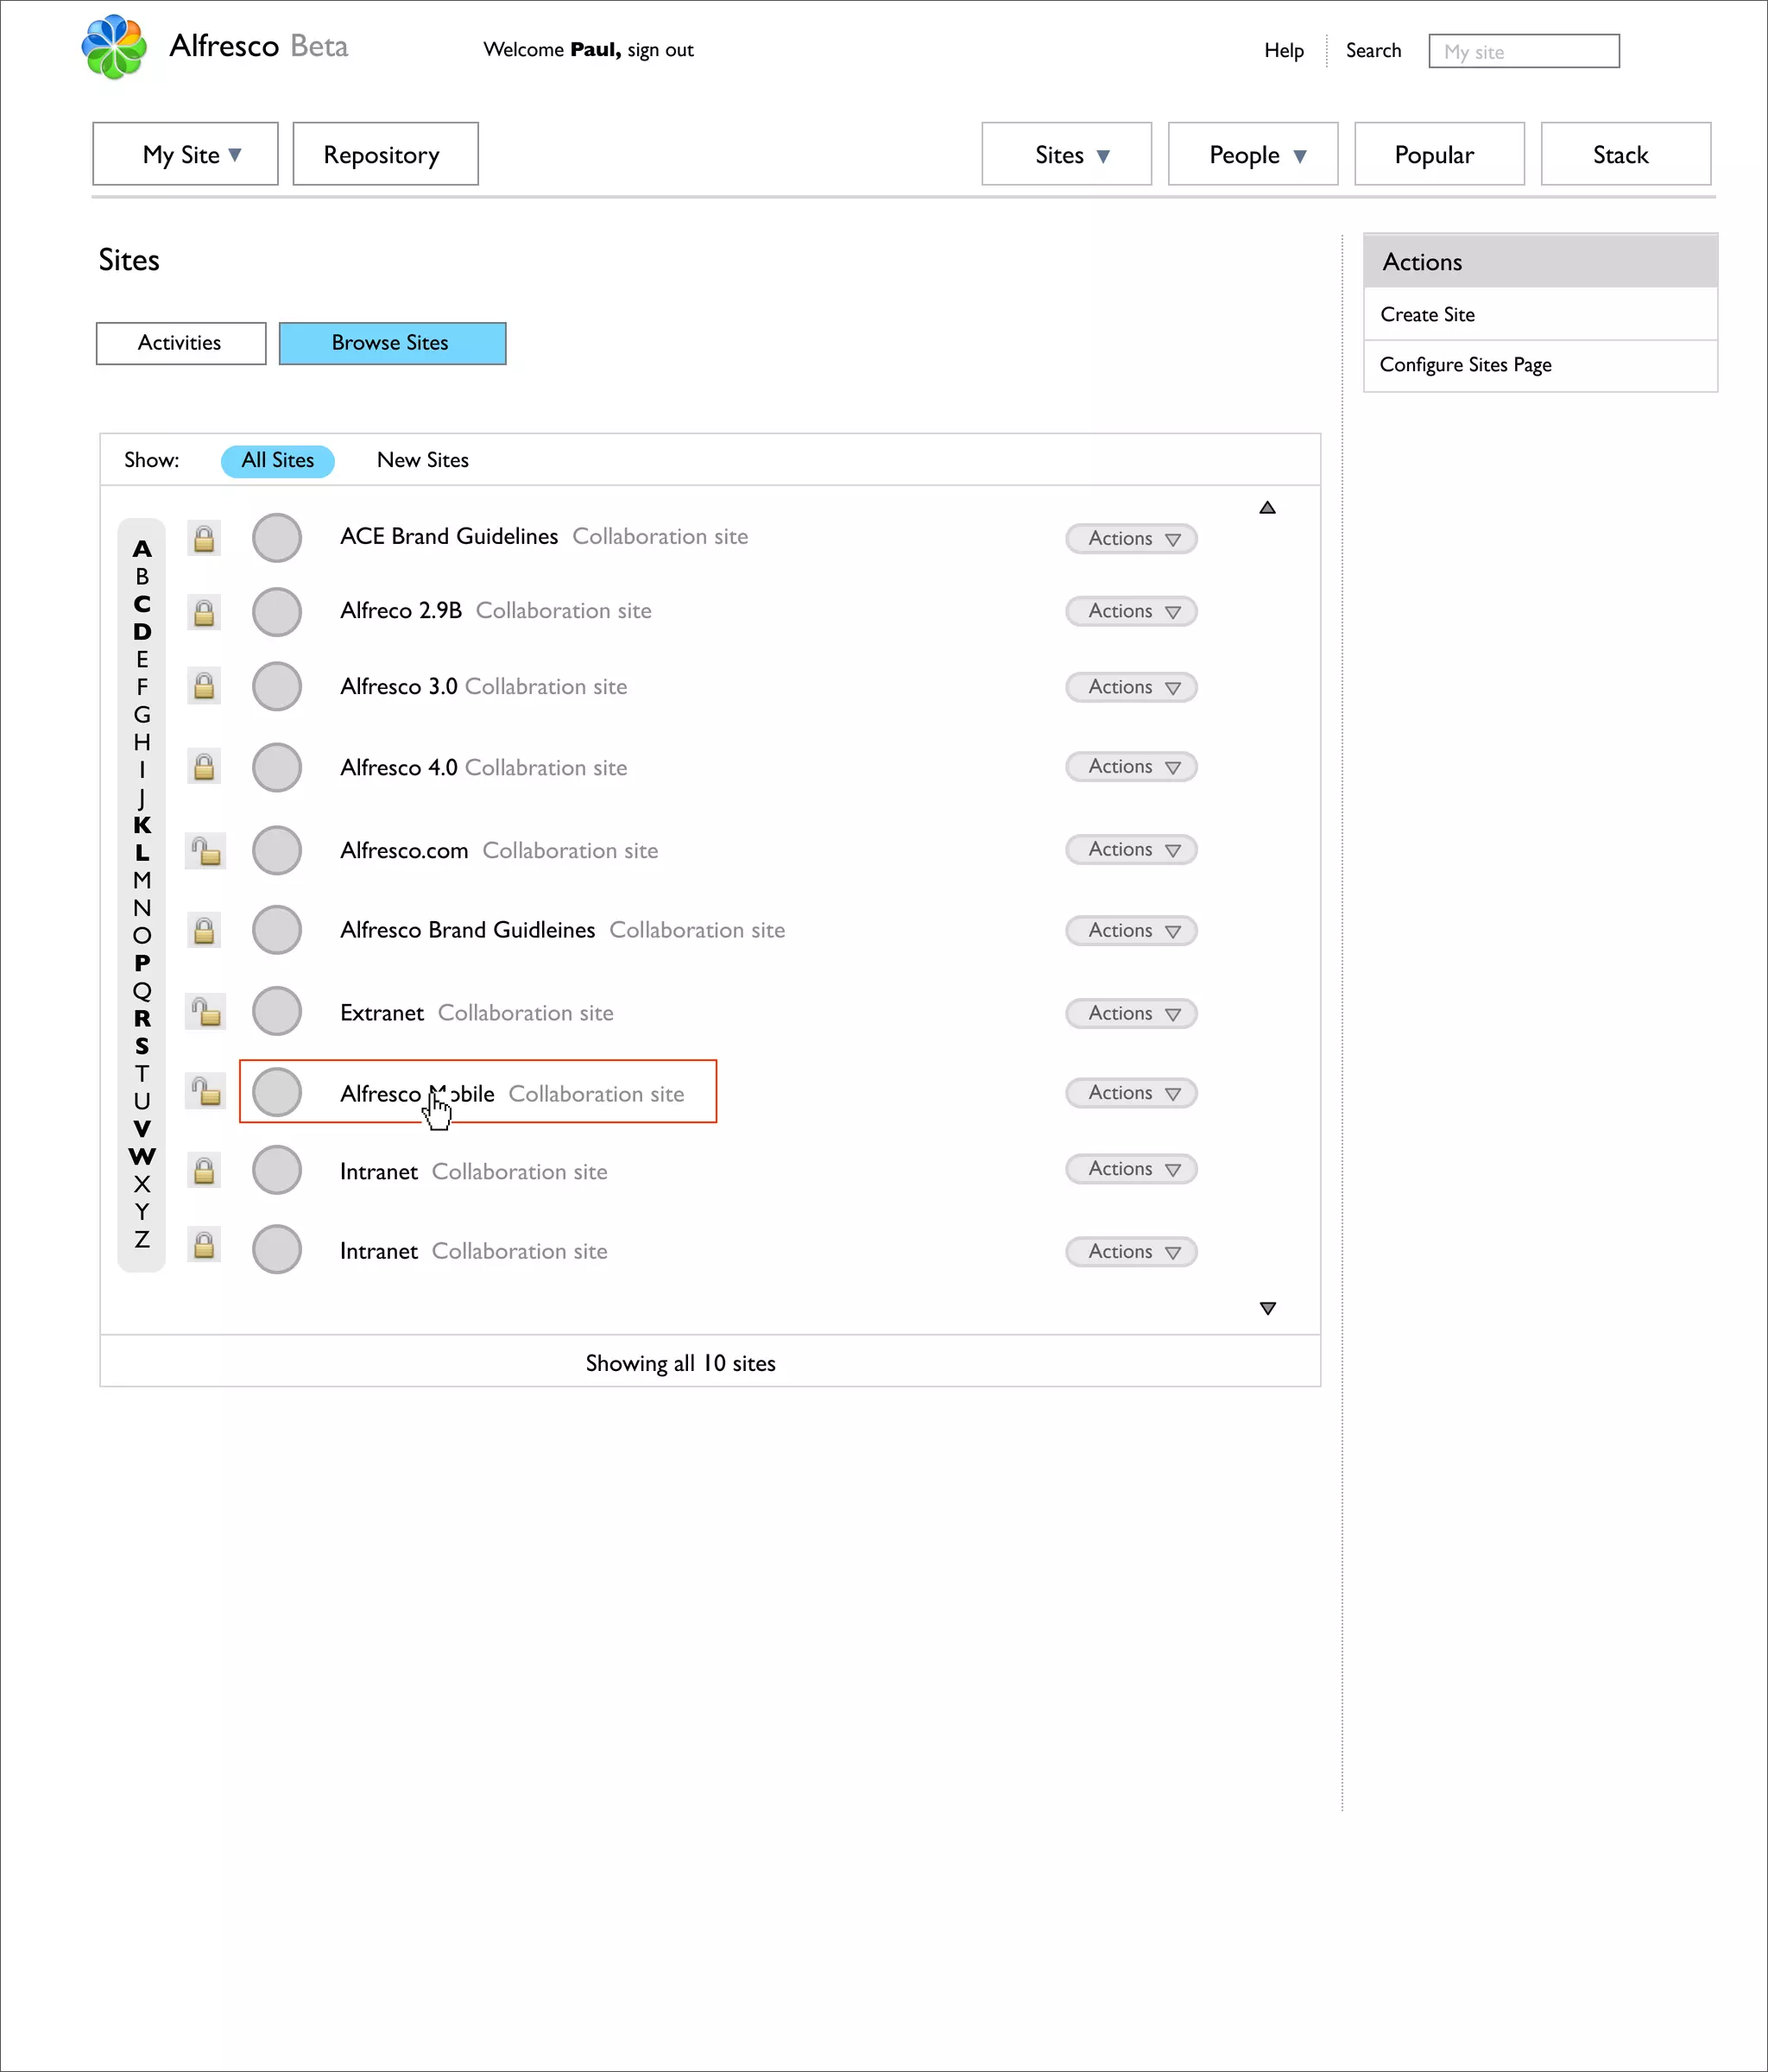Select letter D in the alphabet index

(x=142, y=632)
